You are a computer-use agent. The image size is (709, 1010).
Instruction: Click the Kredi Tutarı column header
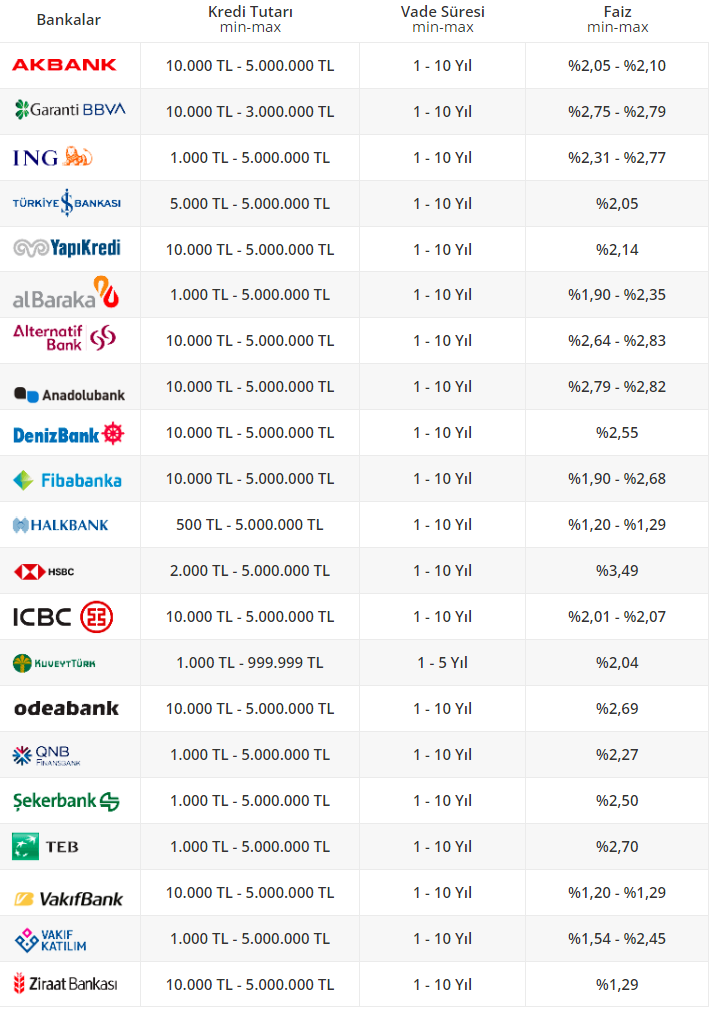click(x=250, y=19)
